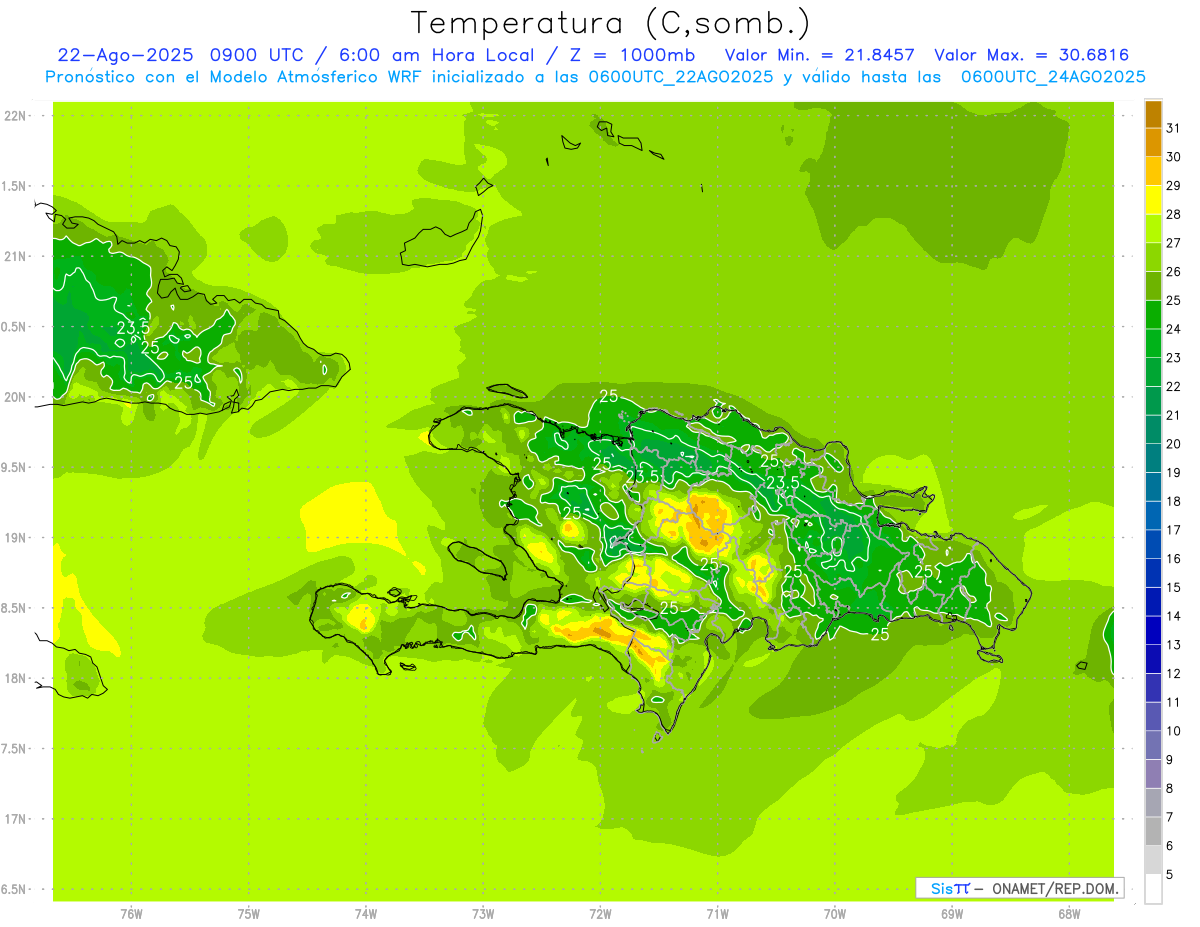Viewport: 1200px width, 927px height.
Task: Click the '20N' latitude axis label
Action: click(x=15, y=397)
